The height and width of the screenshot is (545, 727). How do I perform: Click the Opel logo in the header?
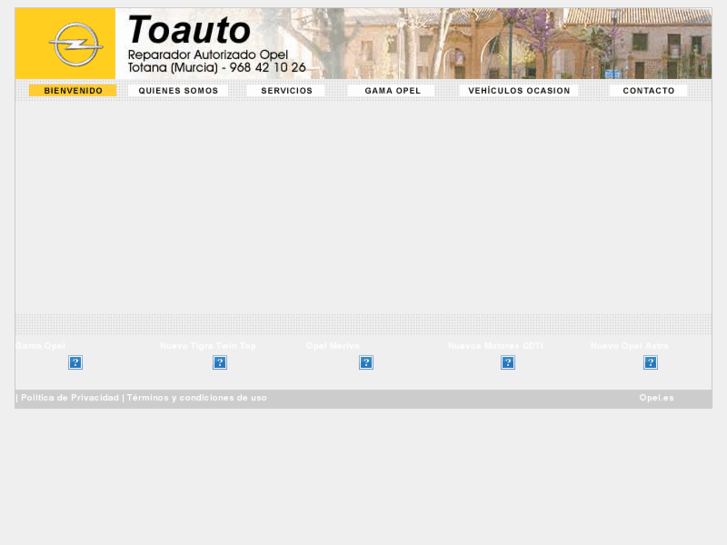click(x=76, y=45)
